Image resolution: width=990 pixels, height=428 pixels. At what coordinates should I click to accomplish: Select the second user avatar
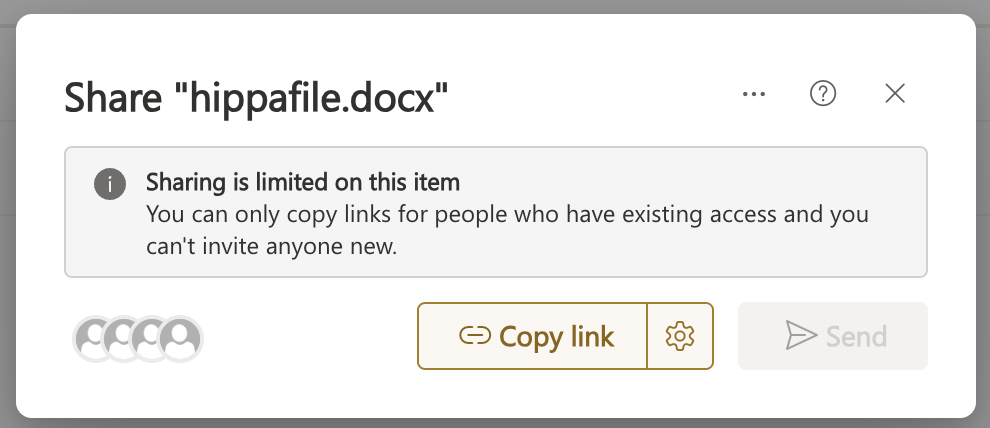pos(121,339)
